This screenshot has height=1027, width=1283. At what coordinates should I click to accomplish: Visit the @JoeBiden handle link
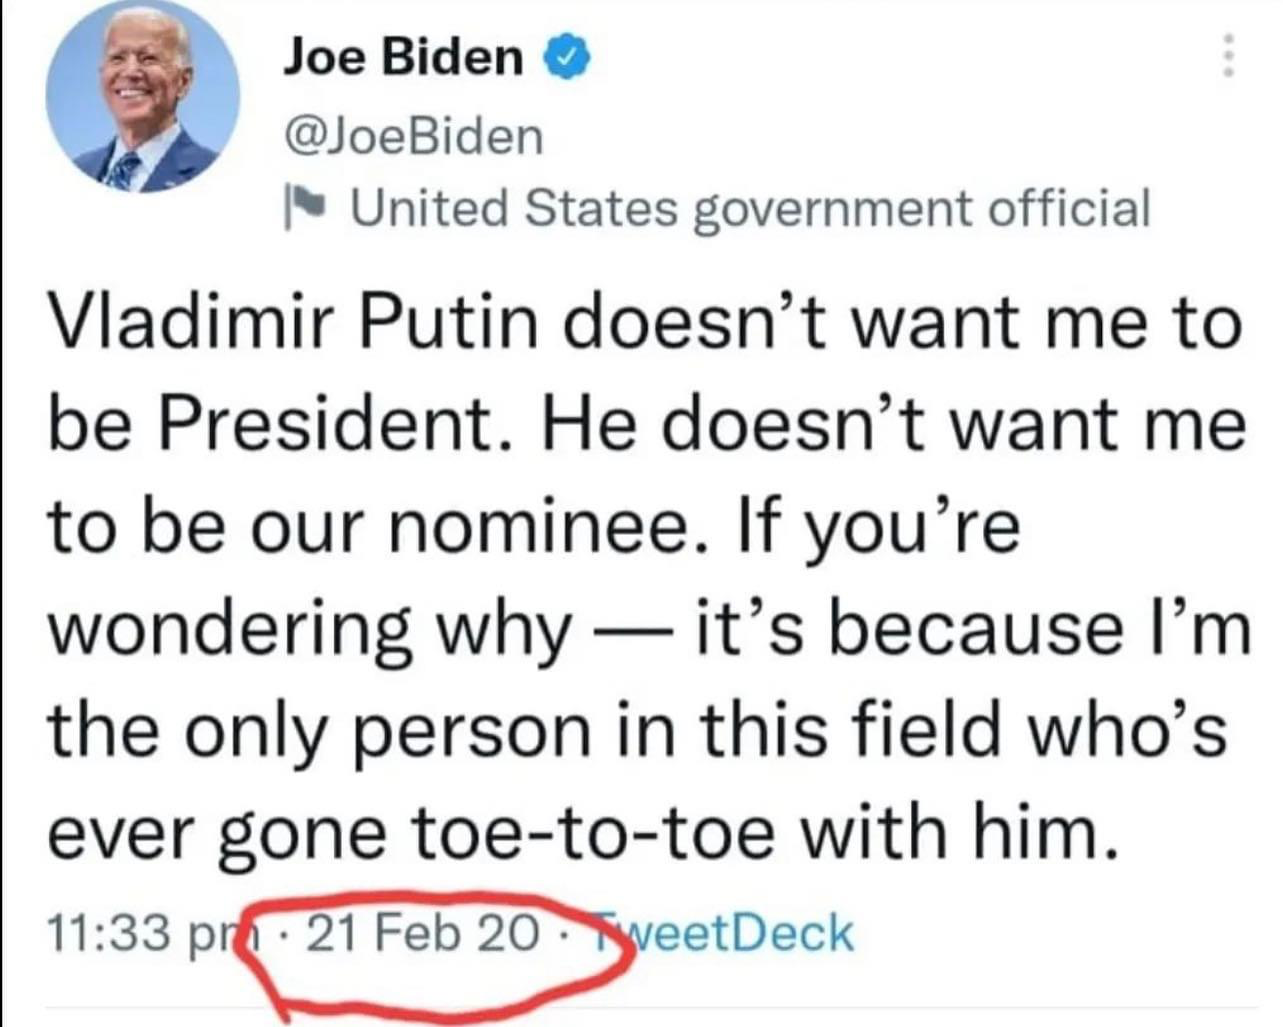(413, 135)
